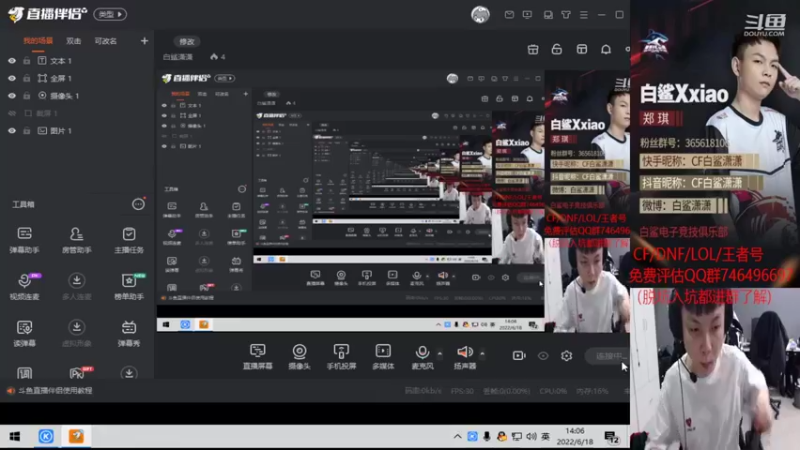Switch to 可改名 scene tab

pyautogui.click(x=106, y=41)
